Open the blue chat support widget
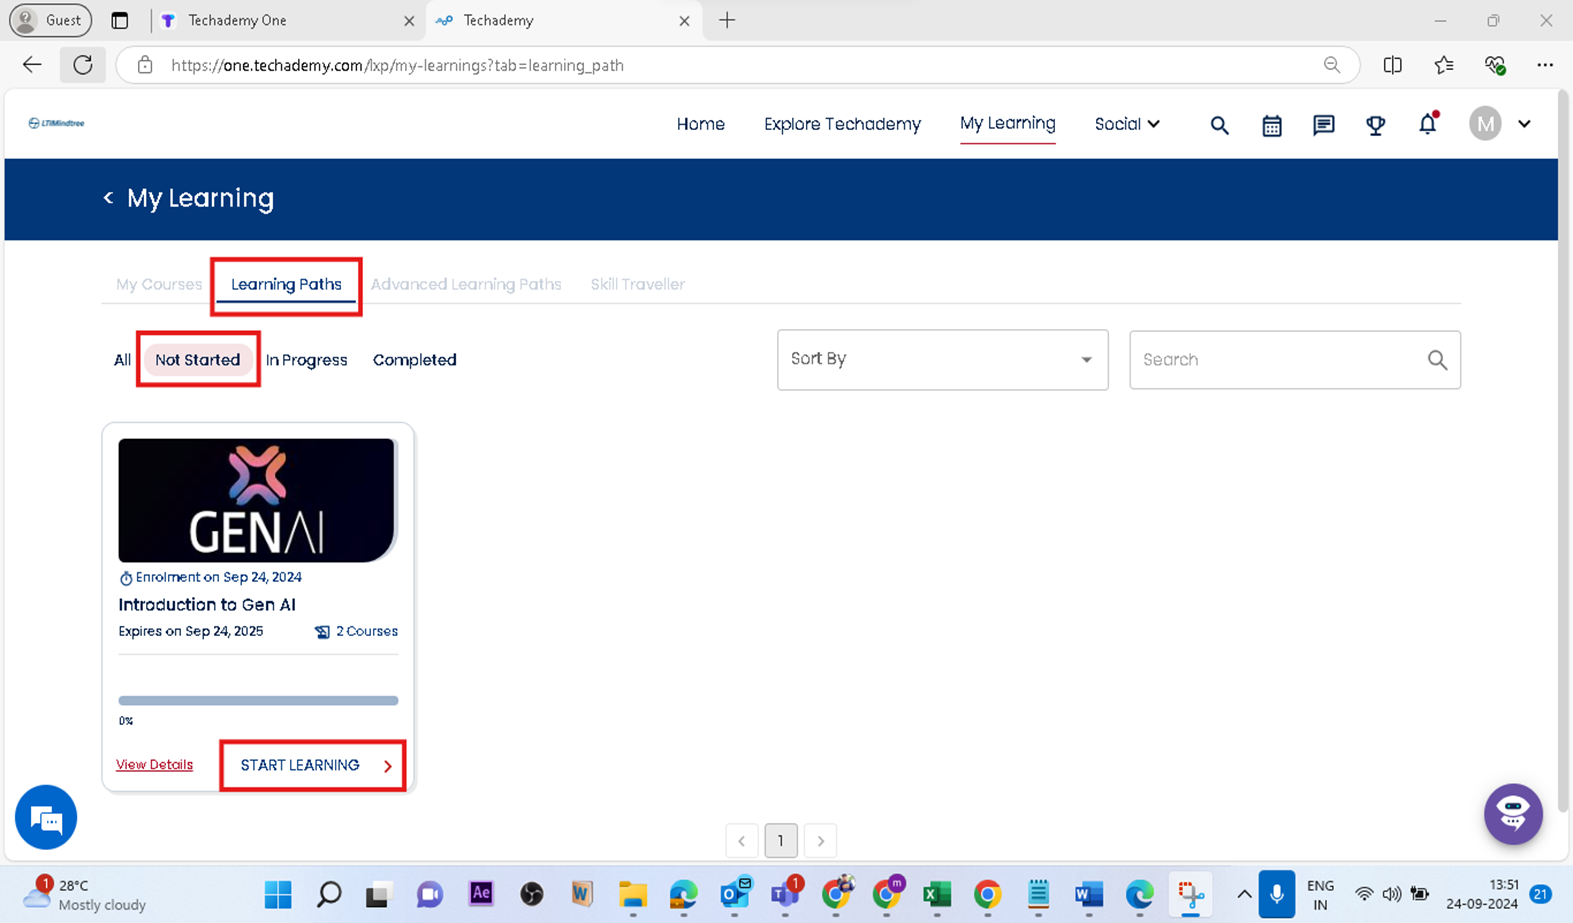The image size is (1573, 923). point(46,817)
